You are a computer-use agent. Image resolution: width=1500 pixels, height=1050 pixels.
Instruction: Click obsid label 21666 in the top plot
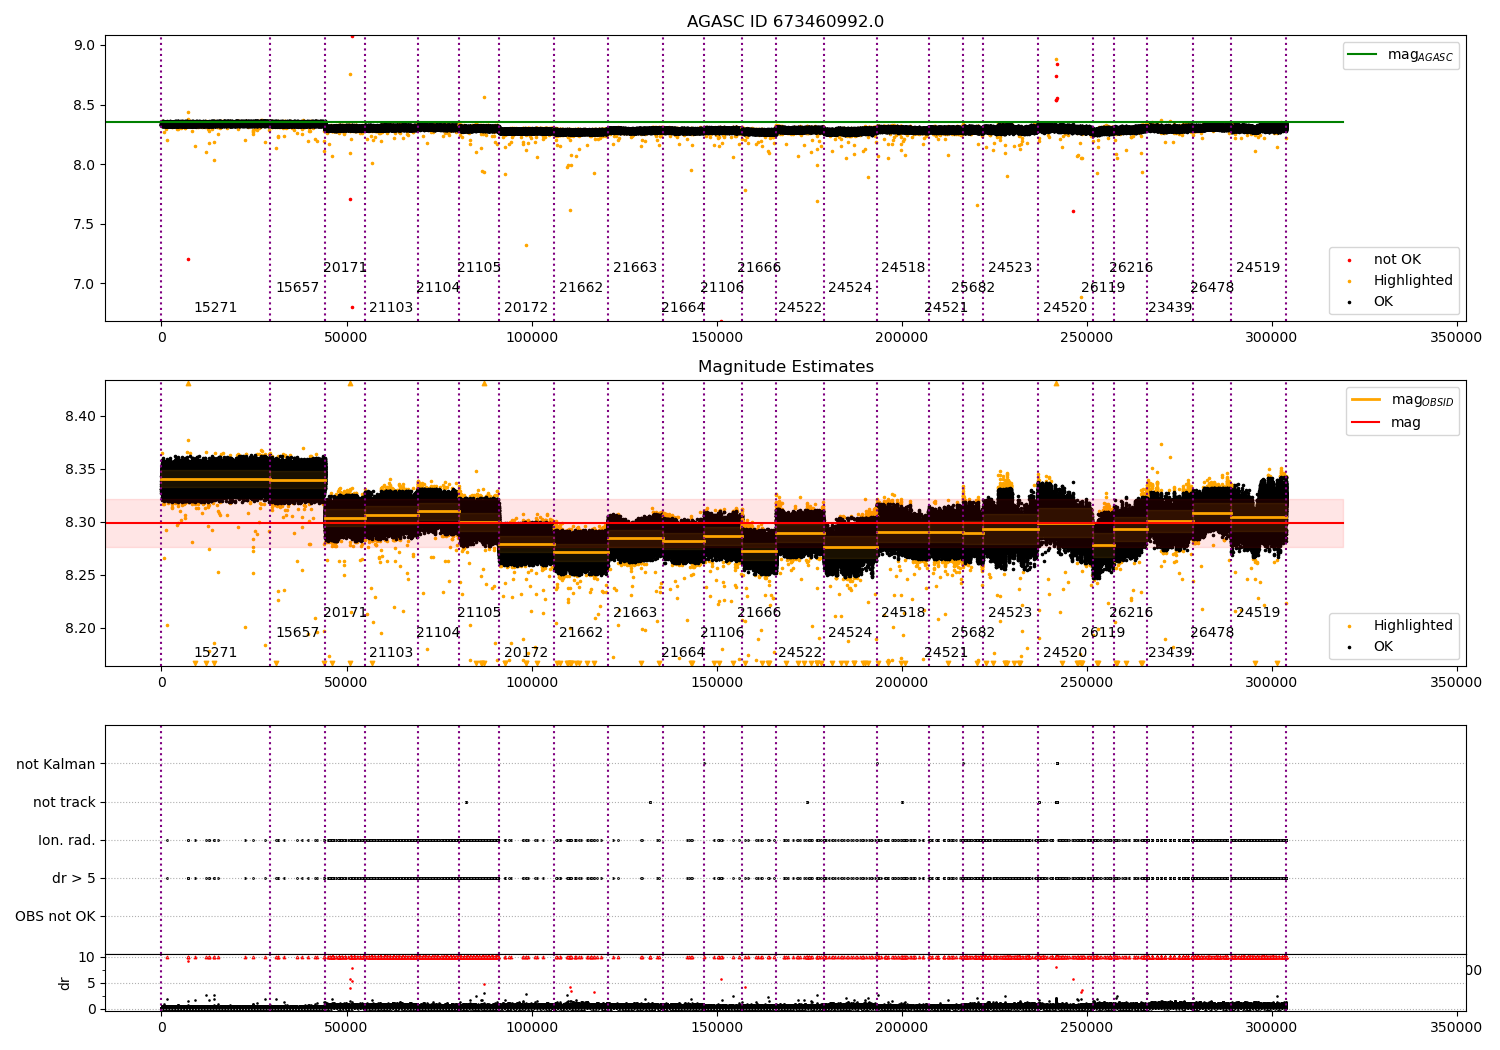[759, 267]
